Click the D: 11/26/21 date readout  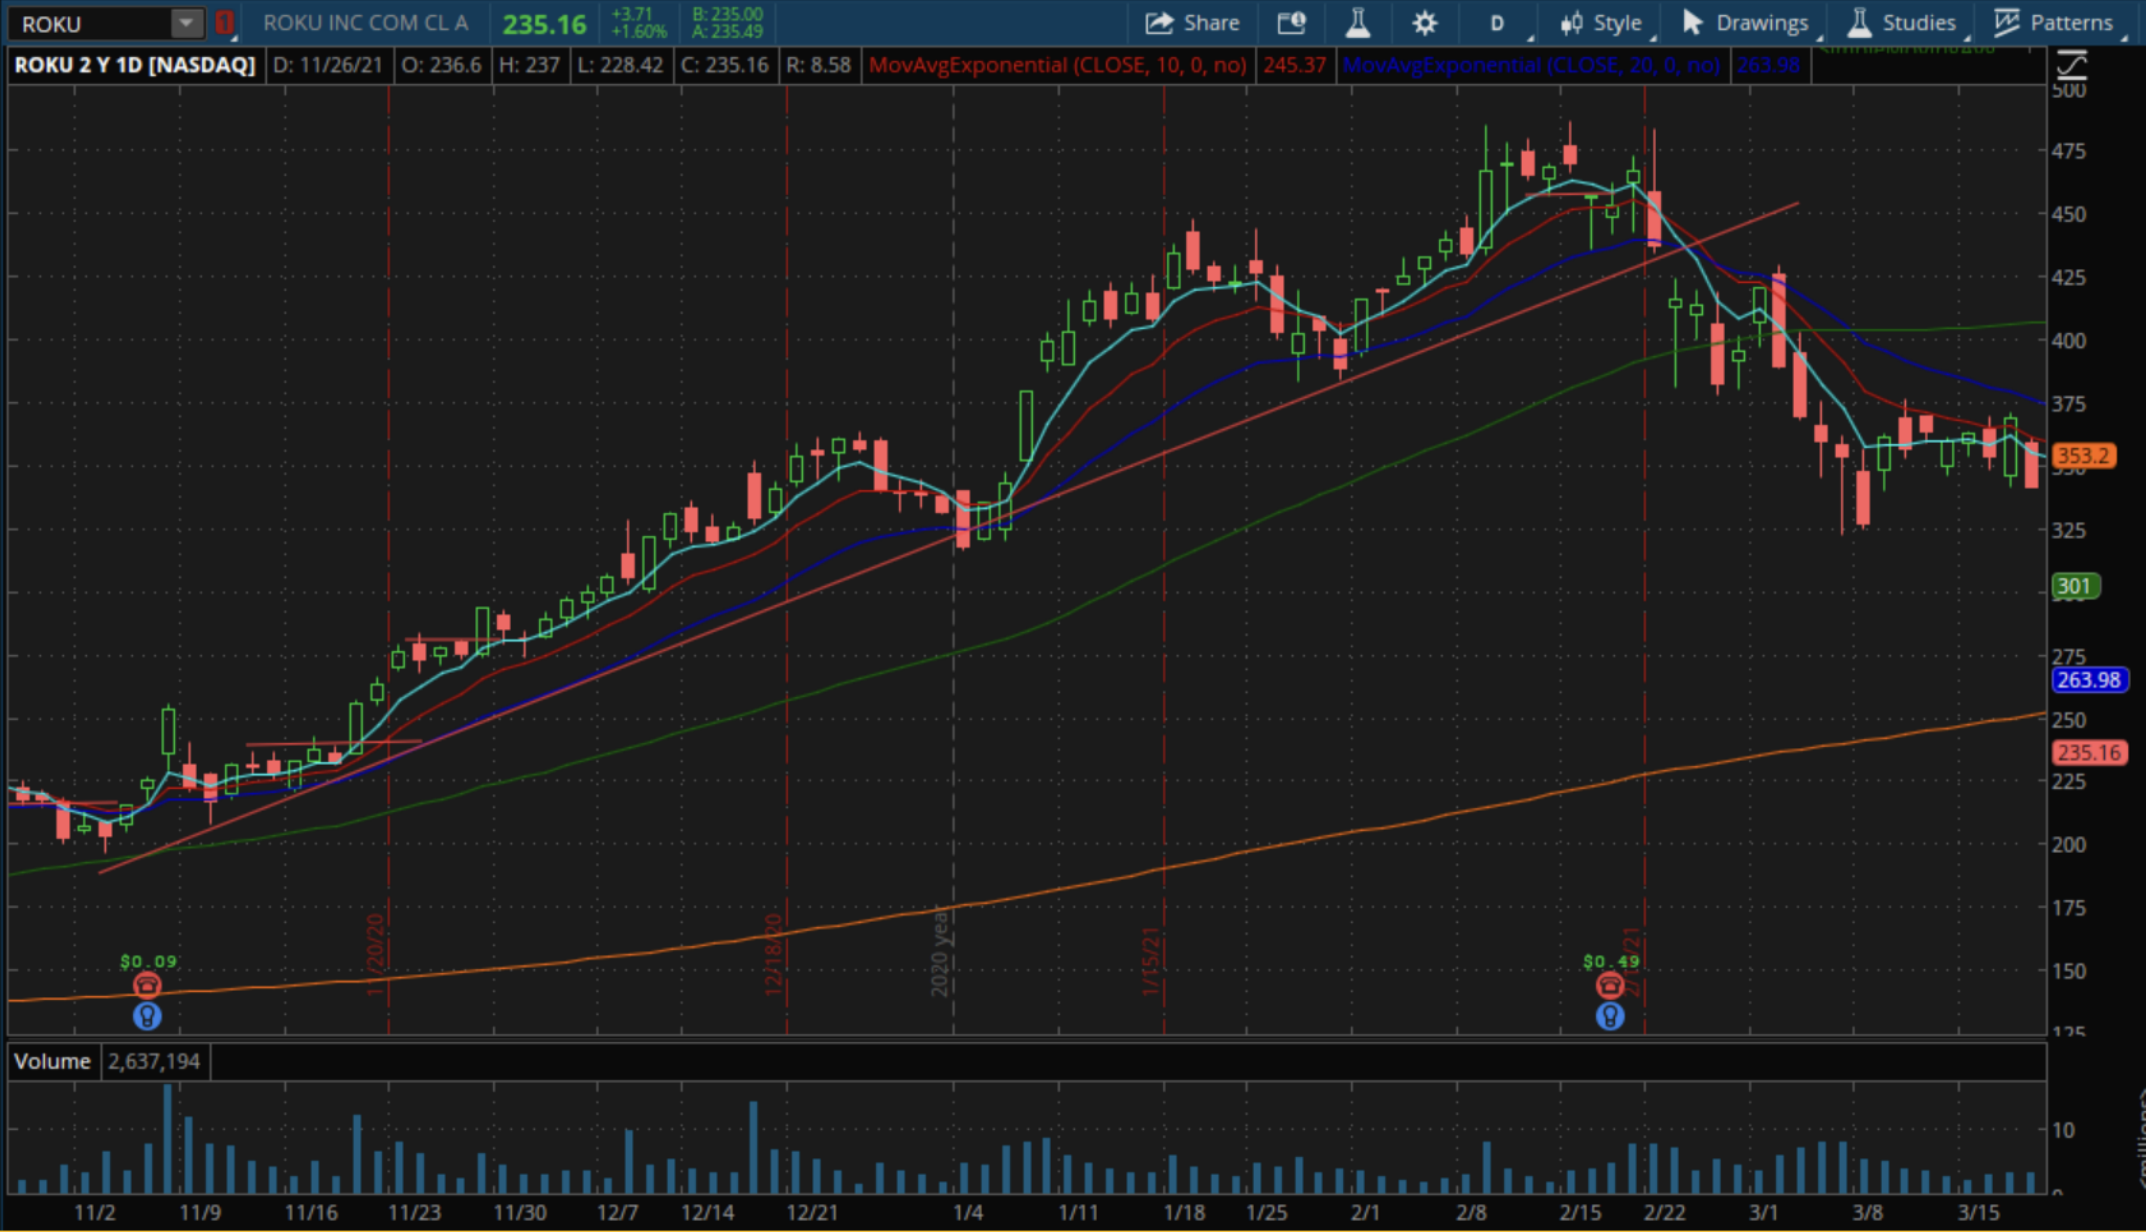pos(328,65)
